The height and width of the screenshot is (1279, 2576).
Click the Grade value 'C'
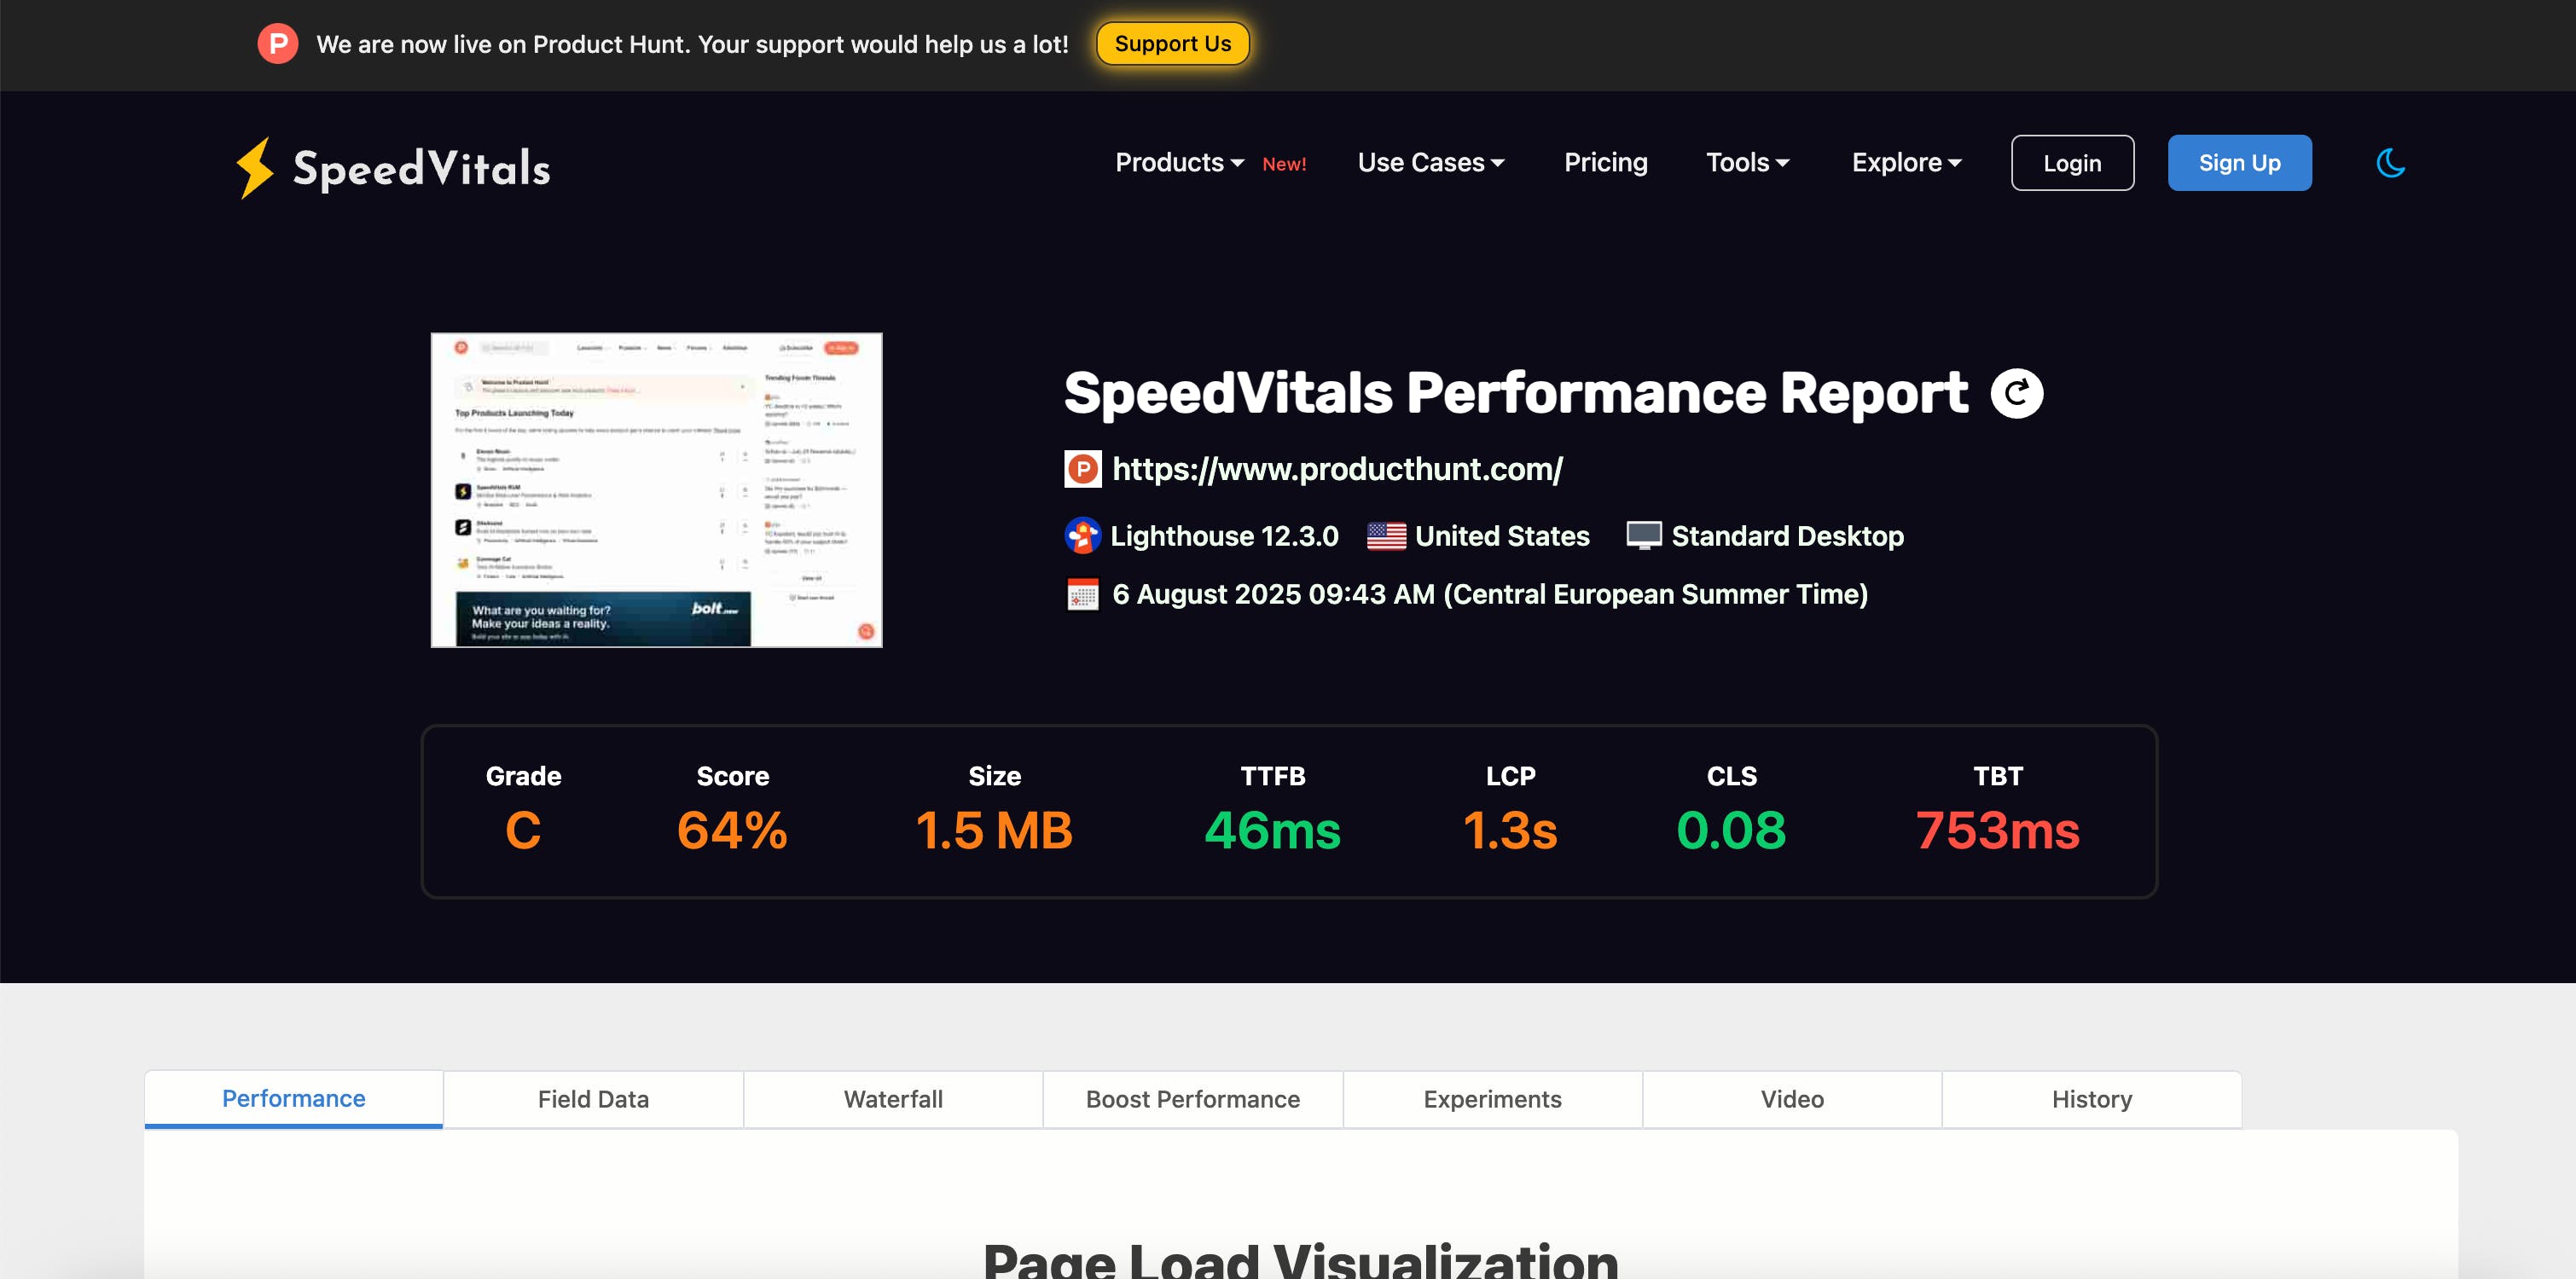[x=523, y=830]
